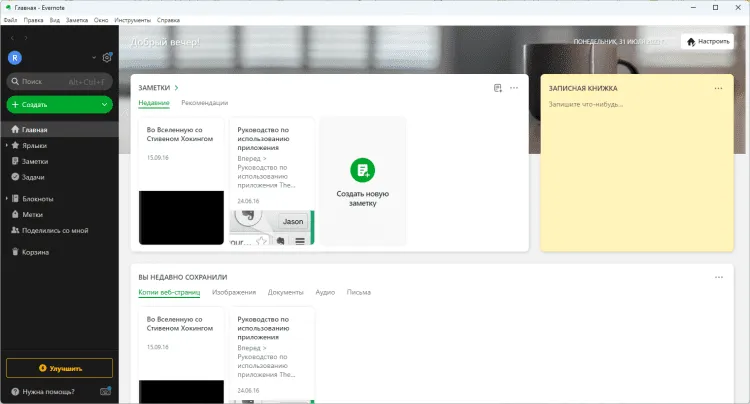Click new note icon in ЗАМЕТКИ widget header
750x404 pixels.
(498, 88)
